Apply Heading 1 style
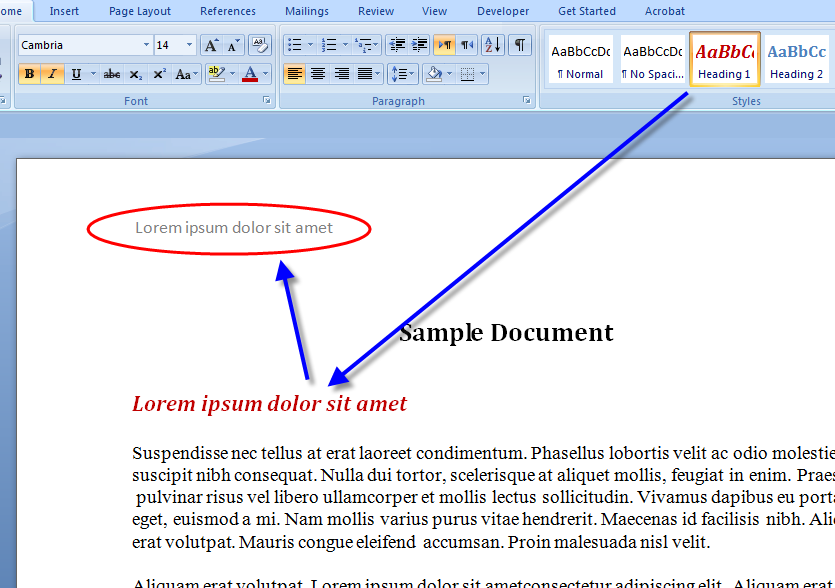Screen dimensions: 835x588 click(x=725, y=59)
